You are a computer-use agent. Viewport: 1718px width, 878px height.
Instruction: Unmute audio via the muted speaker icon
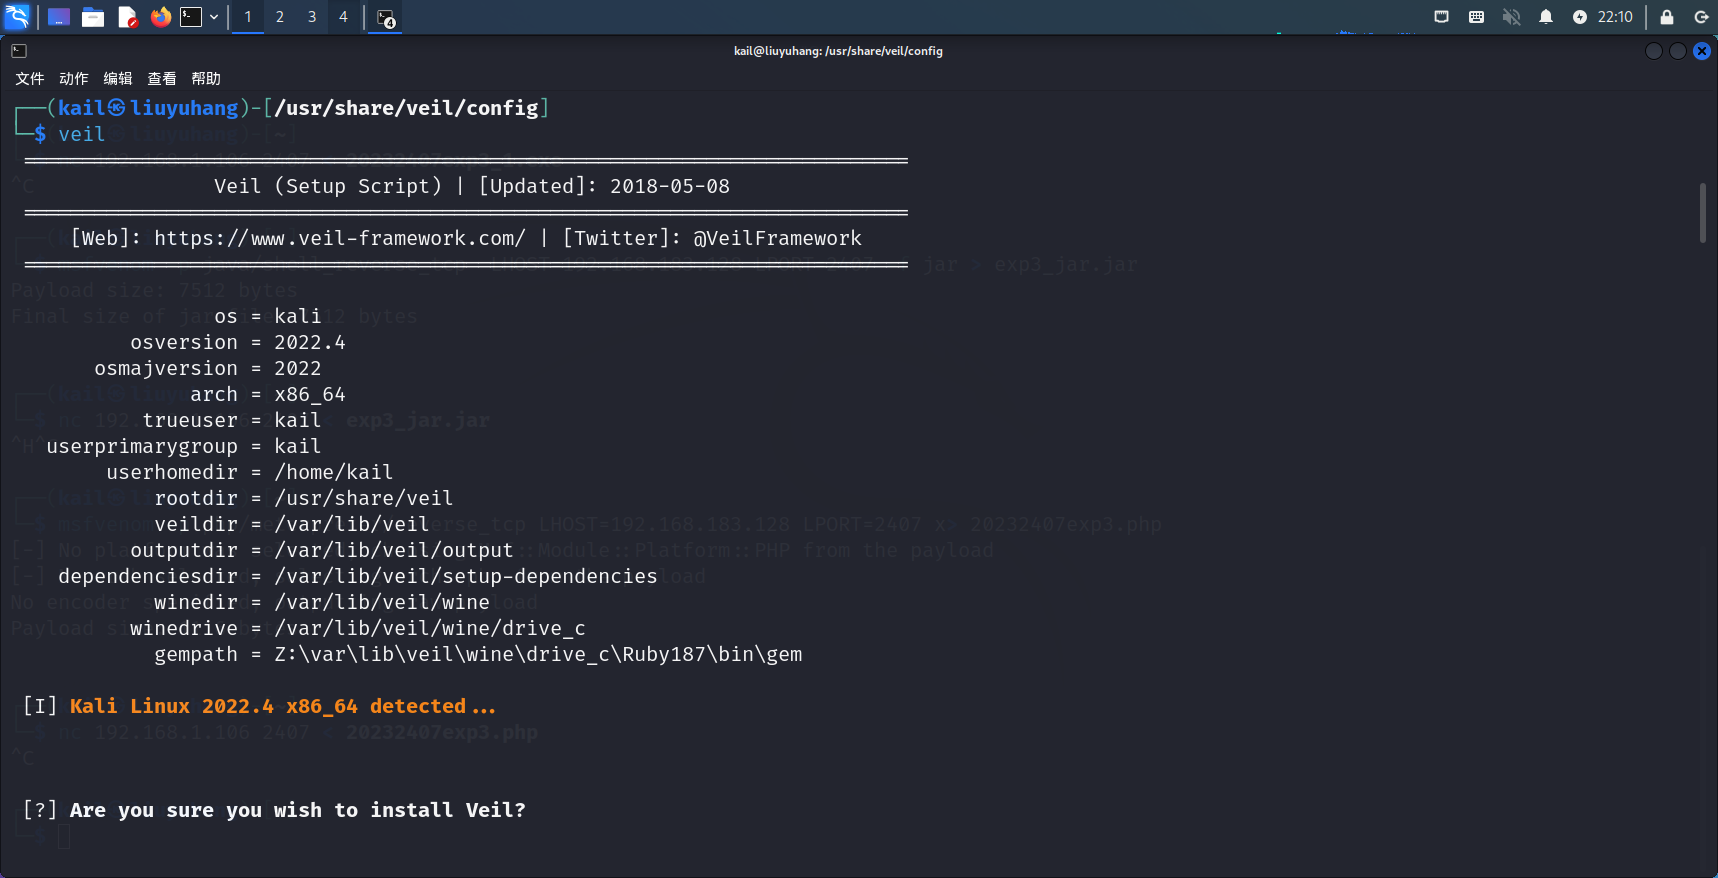click(1511, 17)
